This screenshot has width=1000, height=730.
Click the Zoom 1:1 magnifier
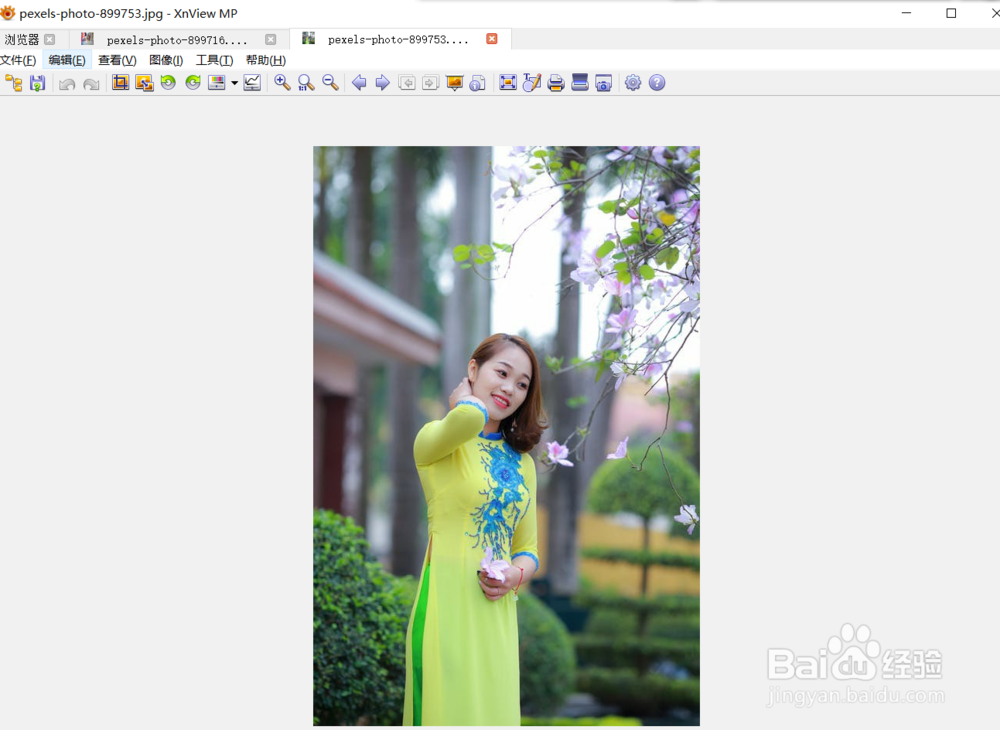pos(306,83)
